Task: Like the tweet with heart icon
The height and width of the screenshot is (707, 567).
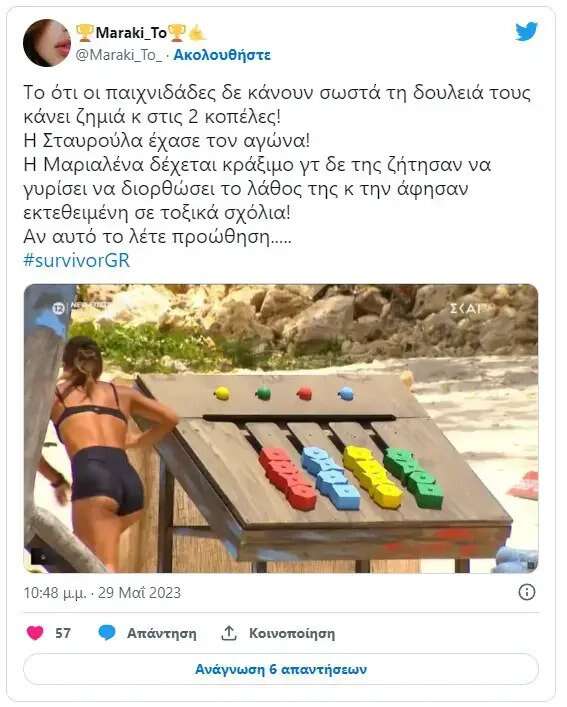Action: pos(35,633)
